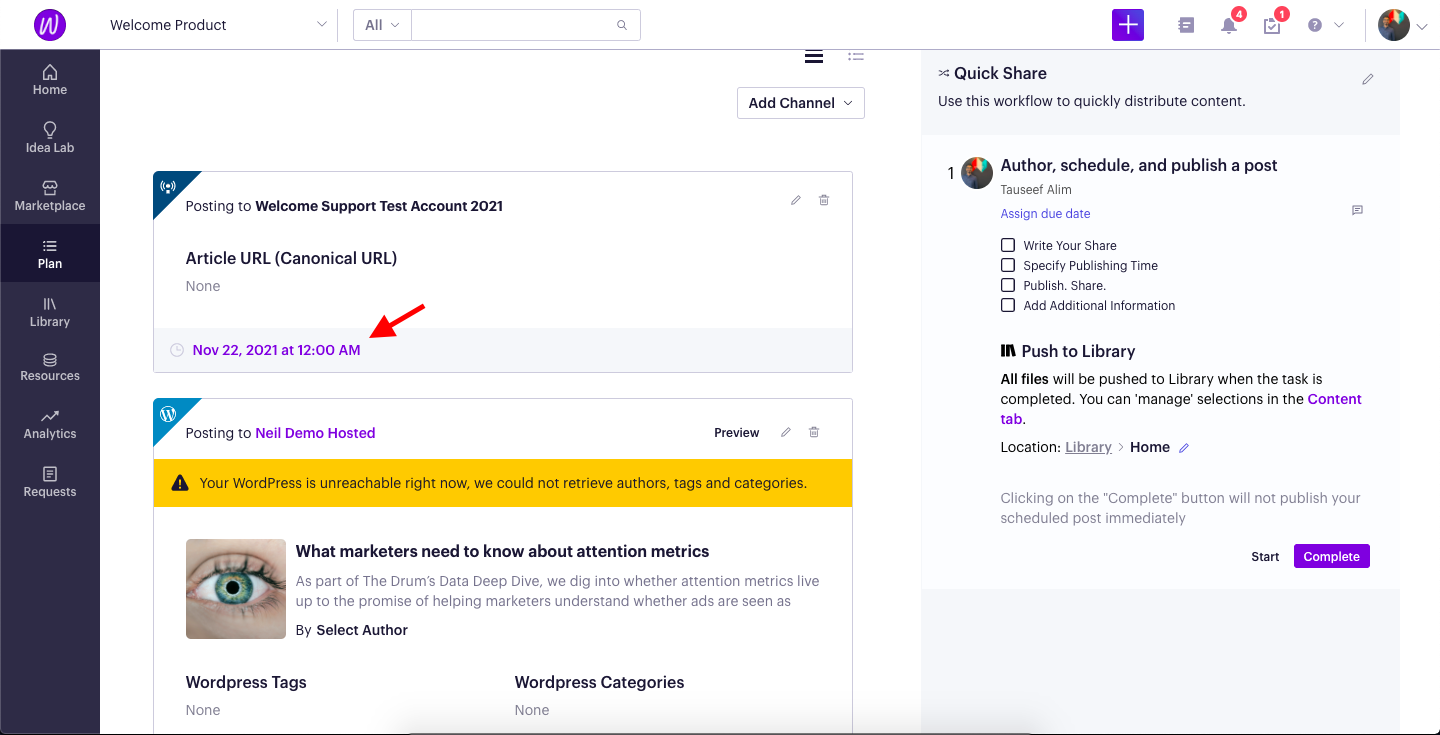Viewport: 1440px width, 735px height.
Task: Click Select Author on the article
Action: click(362, 630)
